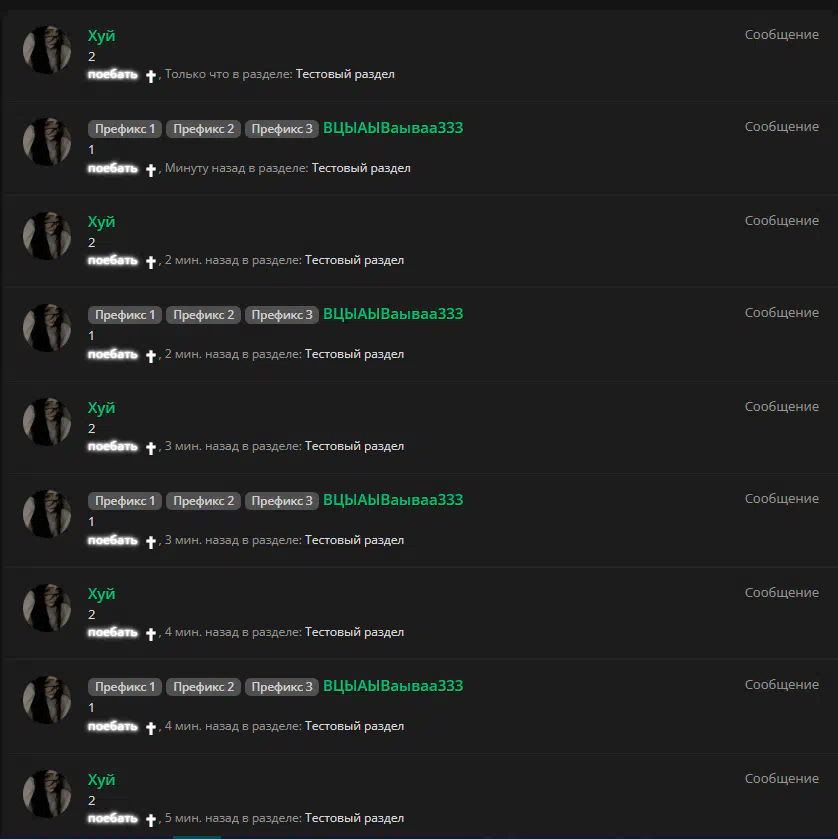
Task: Open the first 'ВЦЫАЫВаываа333' thread title
Action: pyautogui.click(x=393, y=128)
